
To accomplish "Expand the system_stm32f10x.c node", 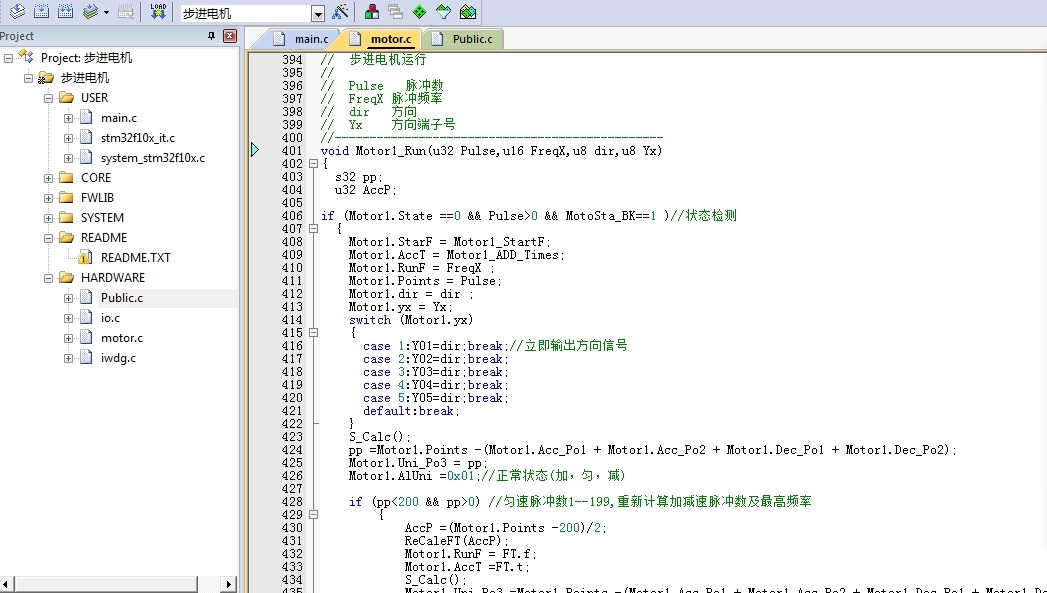I will click(68, 158).
